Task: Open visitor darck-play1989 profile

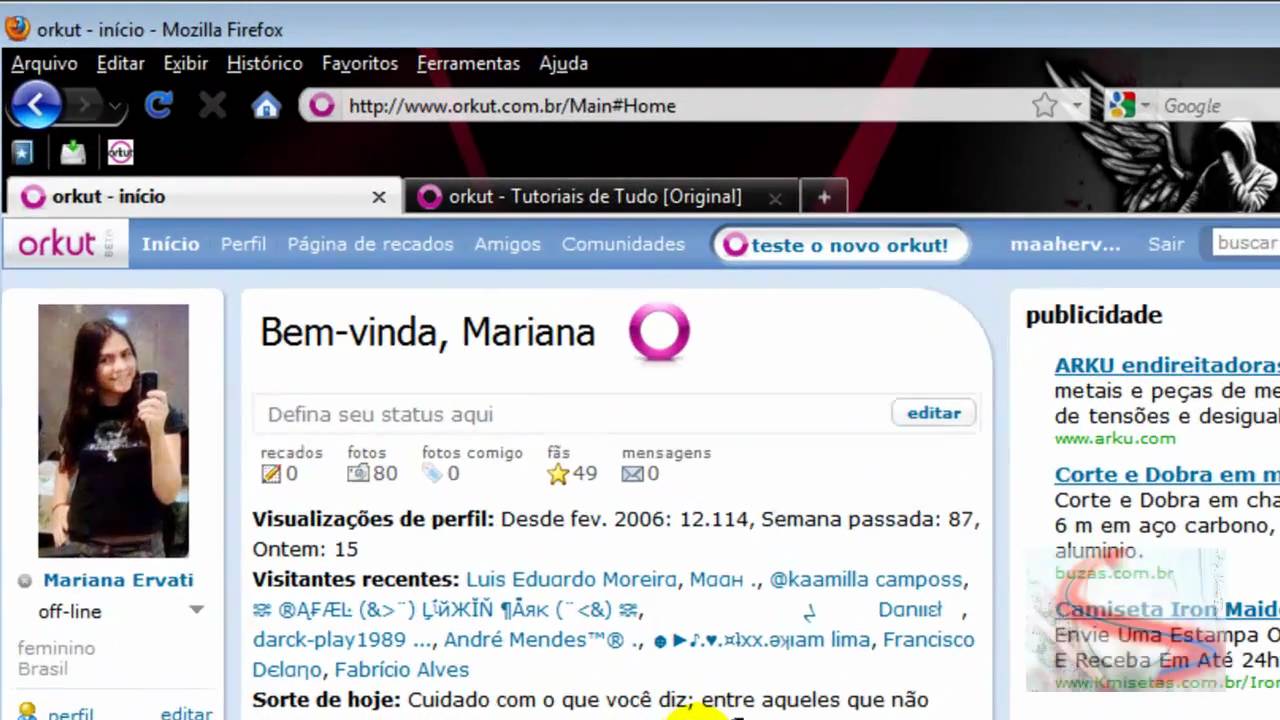Action: [342, 639]
